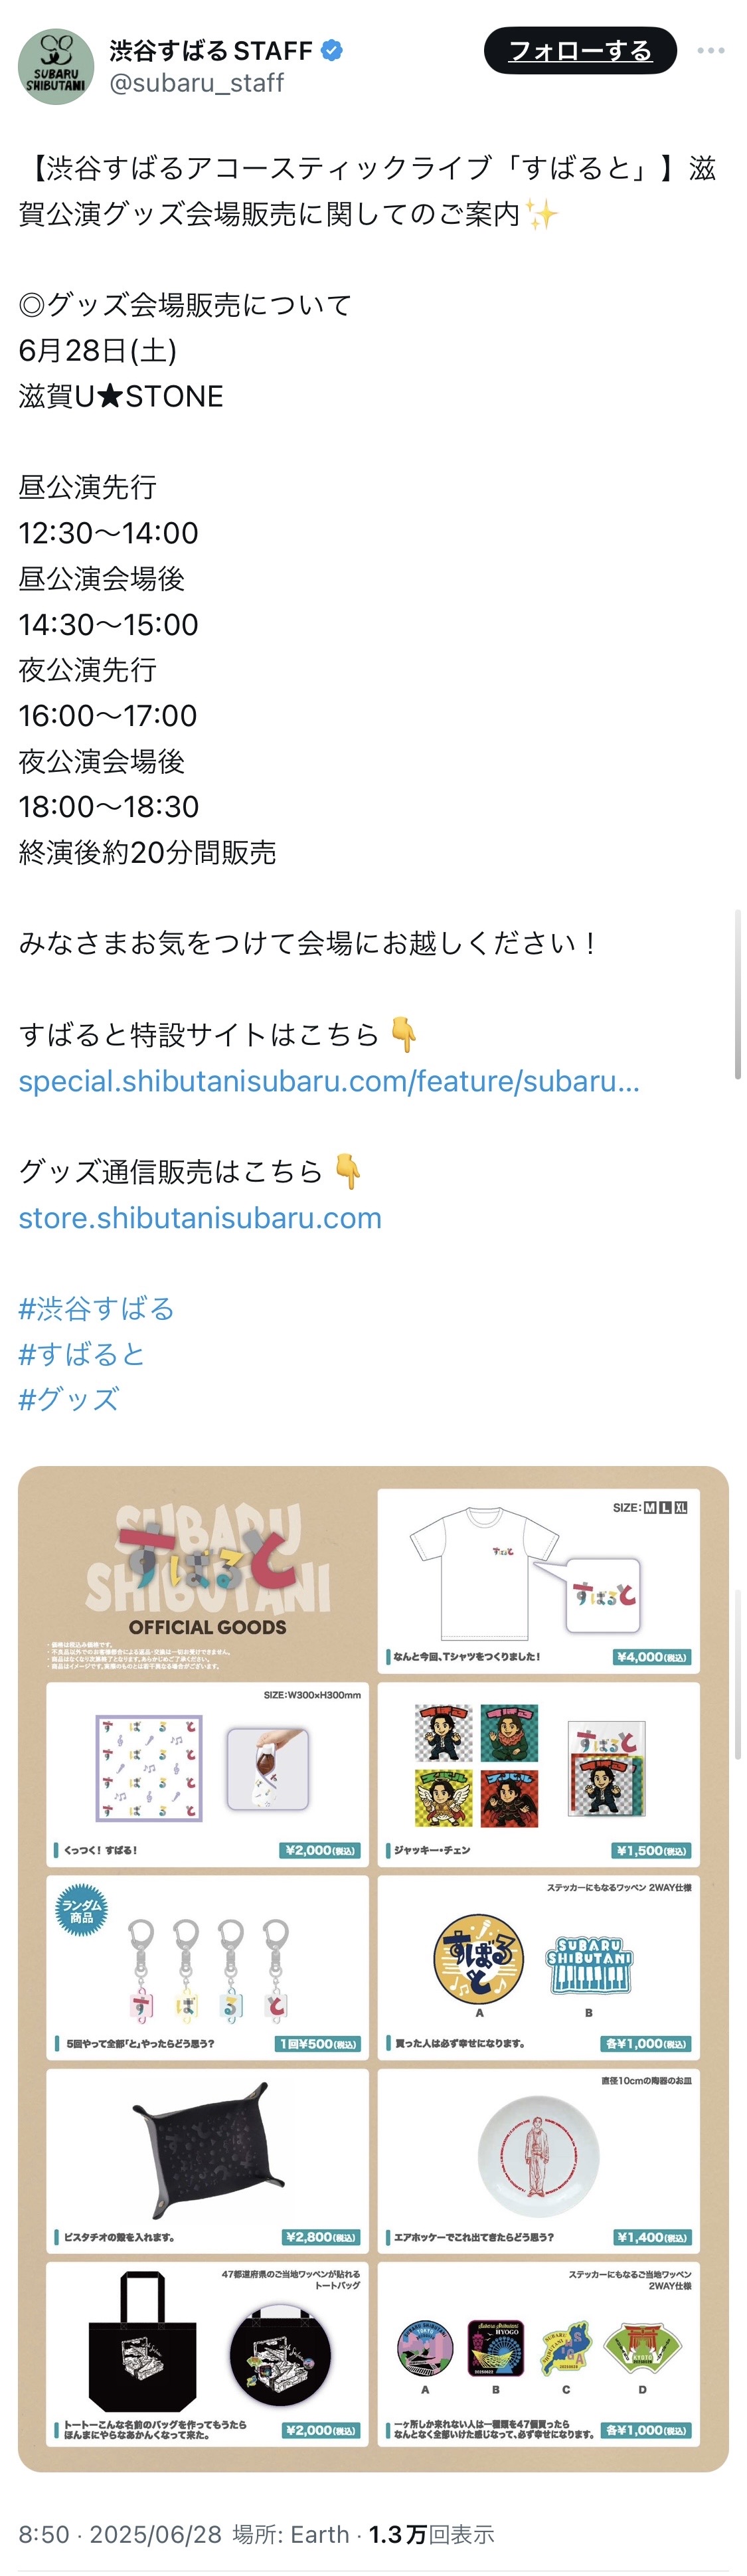This screenshot has height=2576, width=747.
Task: Visit the store.shibutanisubaru.com link
Action: (200, 1218)
